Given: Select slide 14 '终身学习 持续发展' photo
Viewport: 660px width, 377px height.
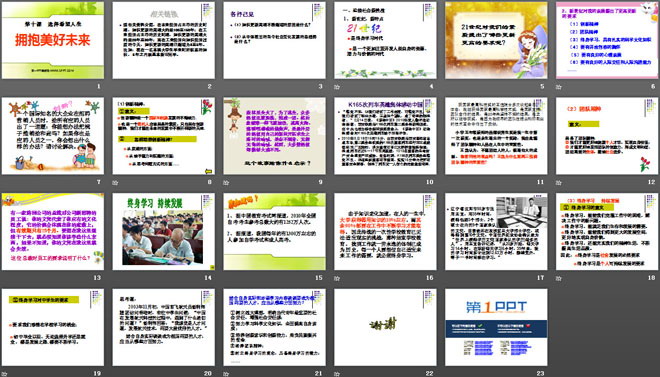Looking at the screenshot, I should 164,231.
